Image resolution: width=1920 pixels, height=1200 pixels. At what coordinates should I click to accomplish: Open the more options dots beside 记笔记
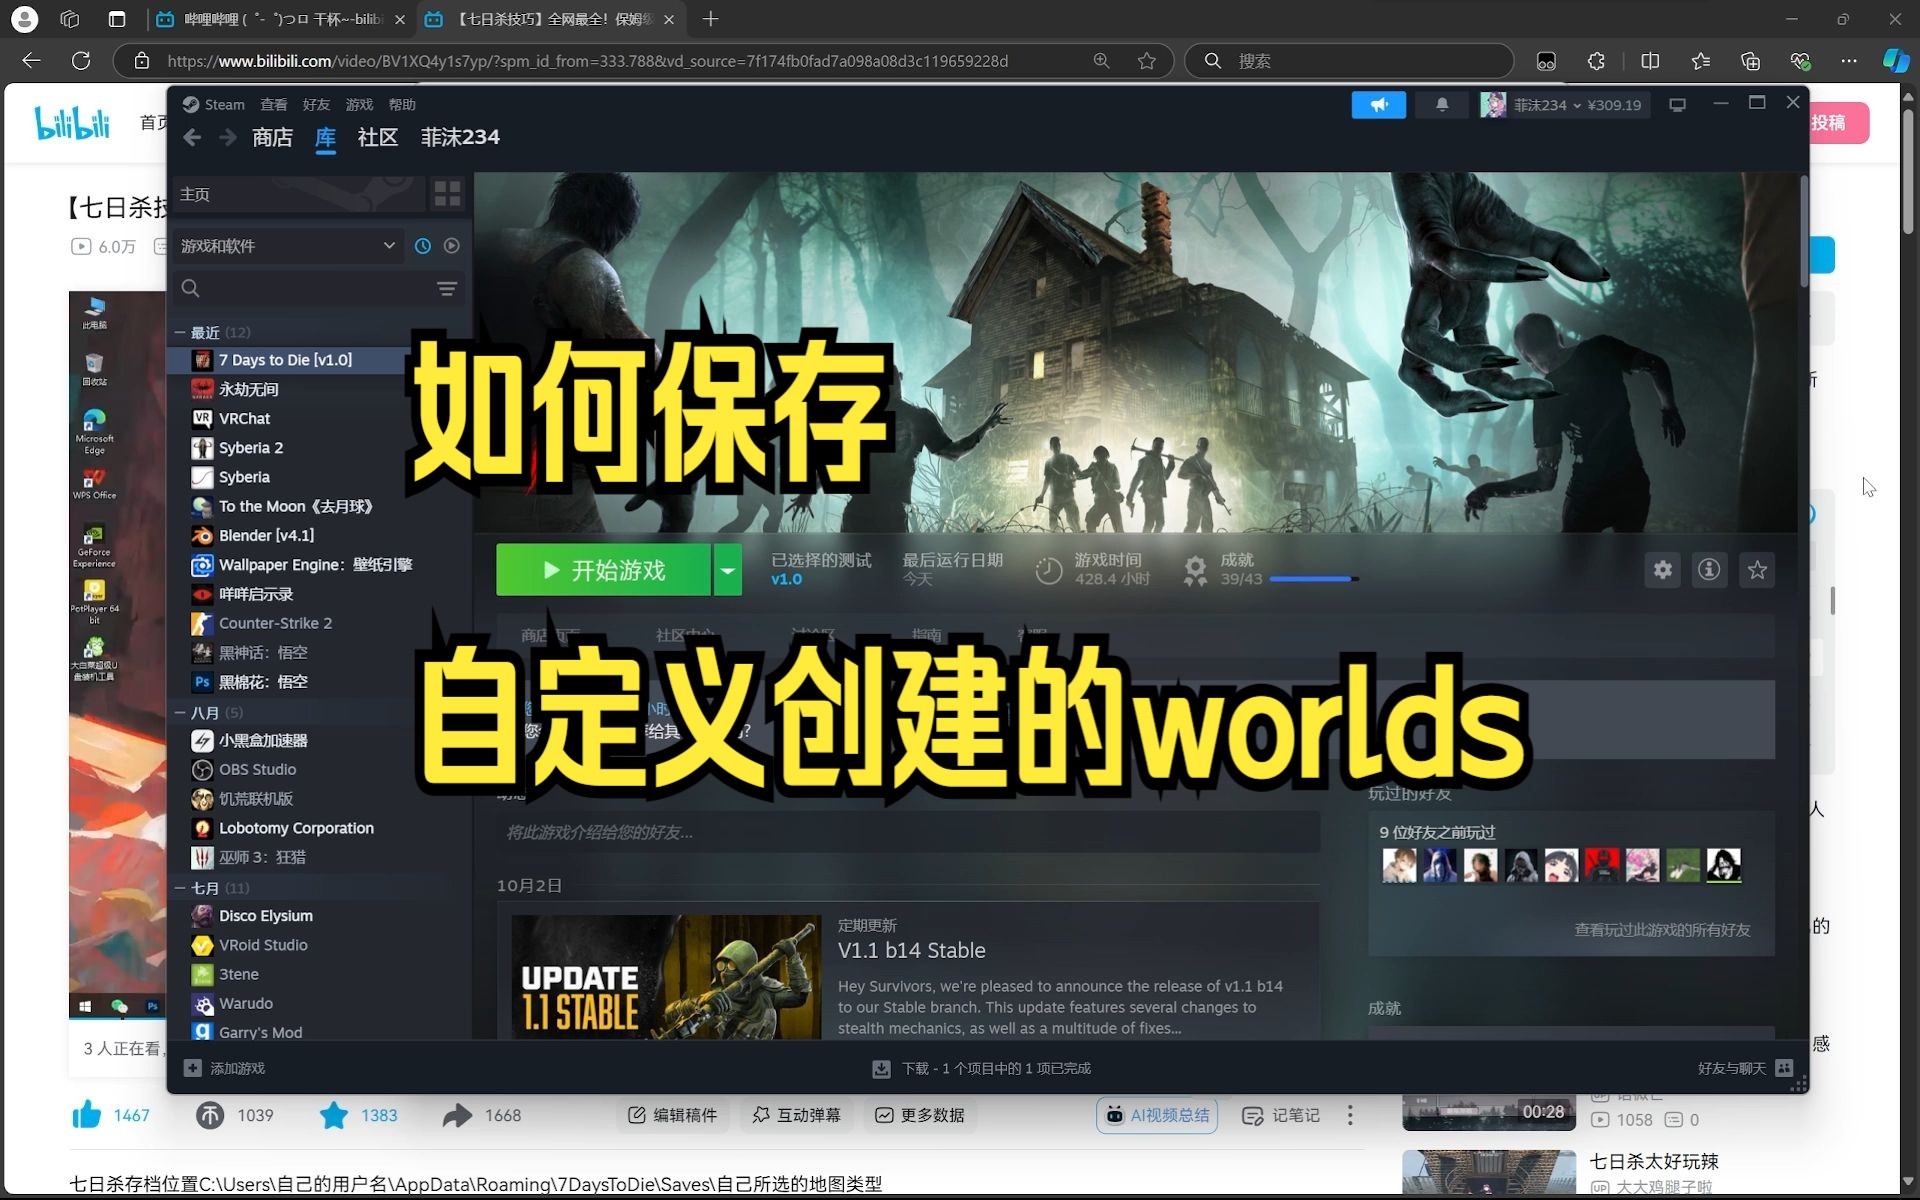[x=1350, y=1115]
